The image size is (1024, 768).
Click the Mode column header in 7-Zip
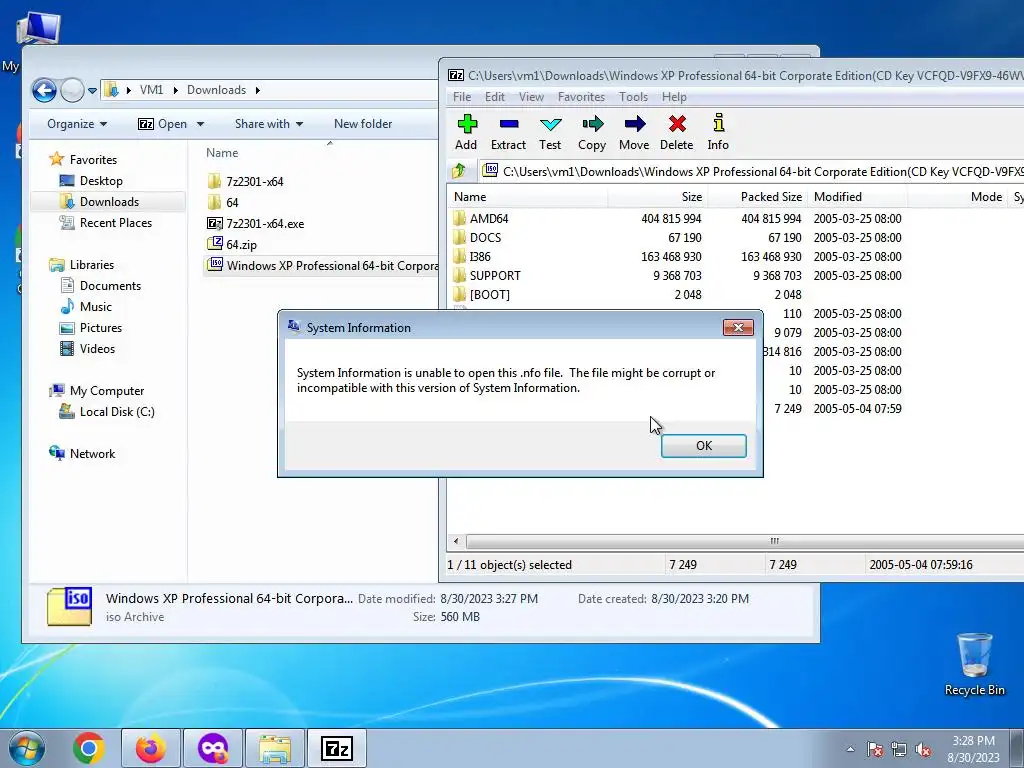[x=957, y=197]
